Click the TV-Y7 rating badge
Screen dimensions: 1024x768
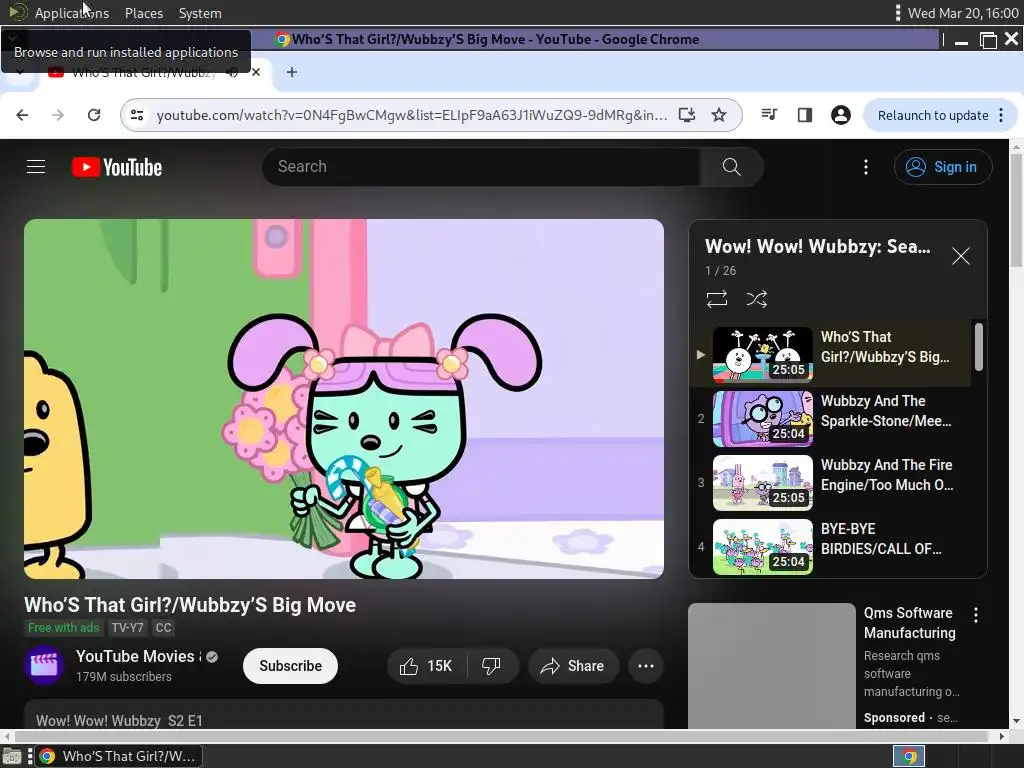point(127,628)
